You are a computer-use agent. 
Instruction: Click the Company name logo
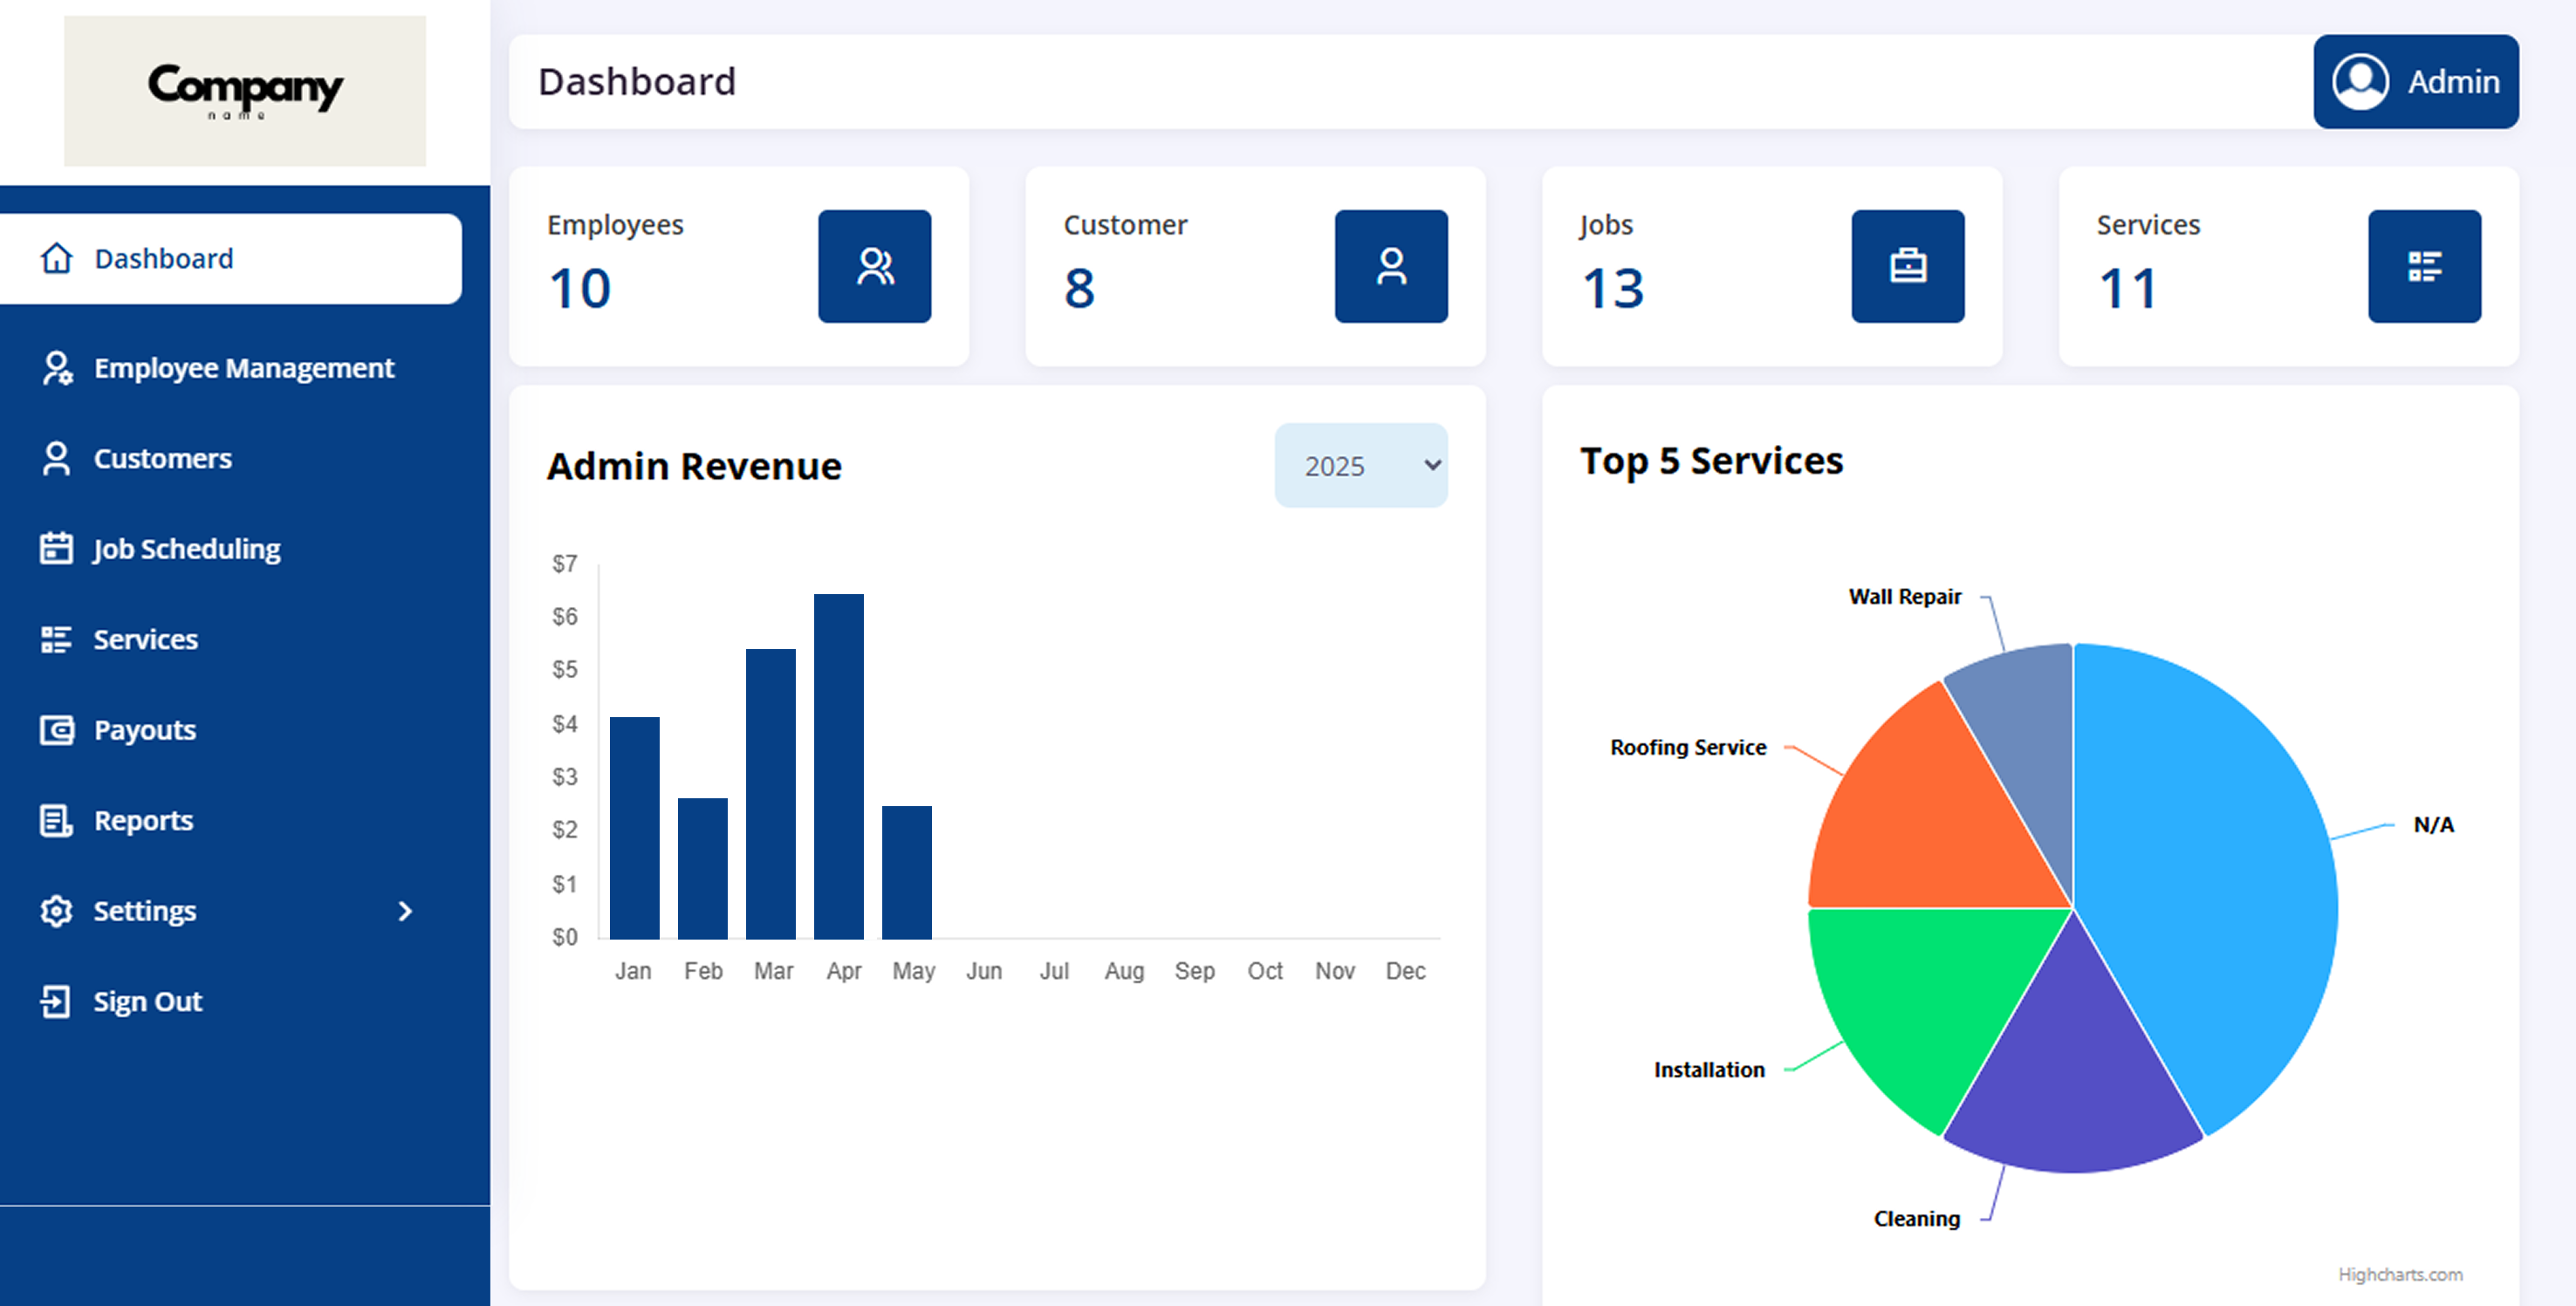click(245, 90)
